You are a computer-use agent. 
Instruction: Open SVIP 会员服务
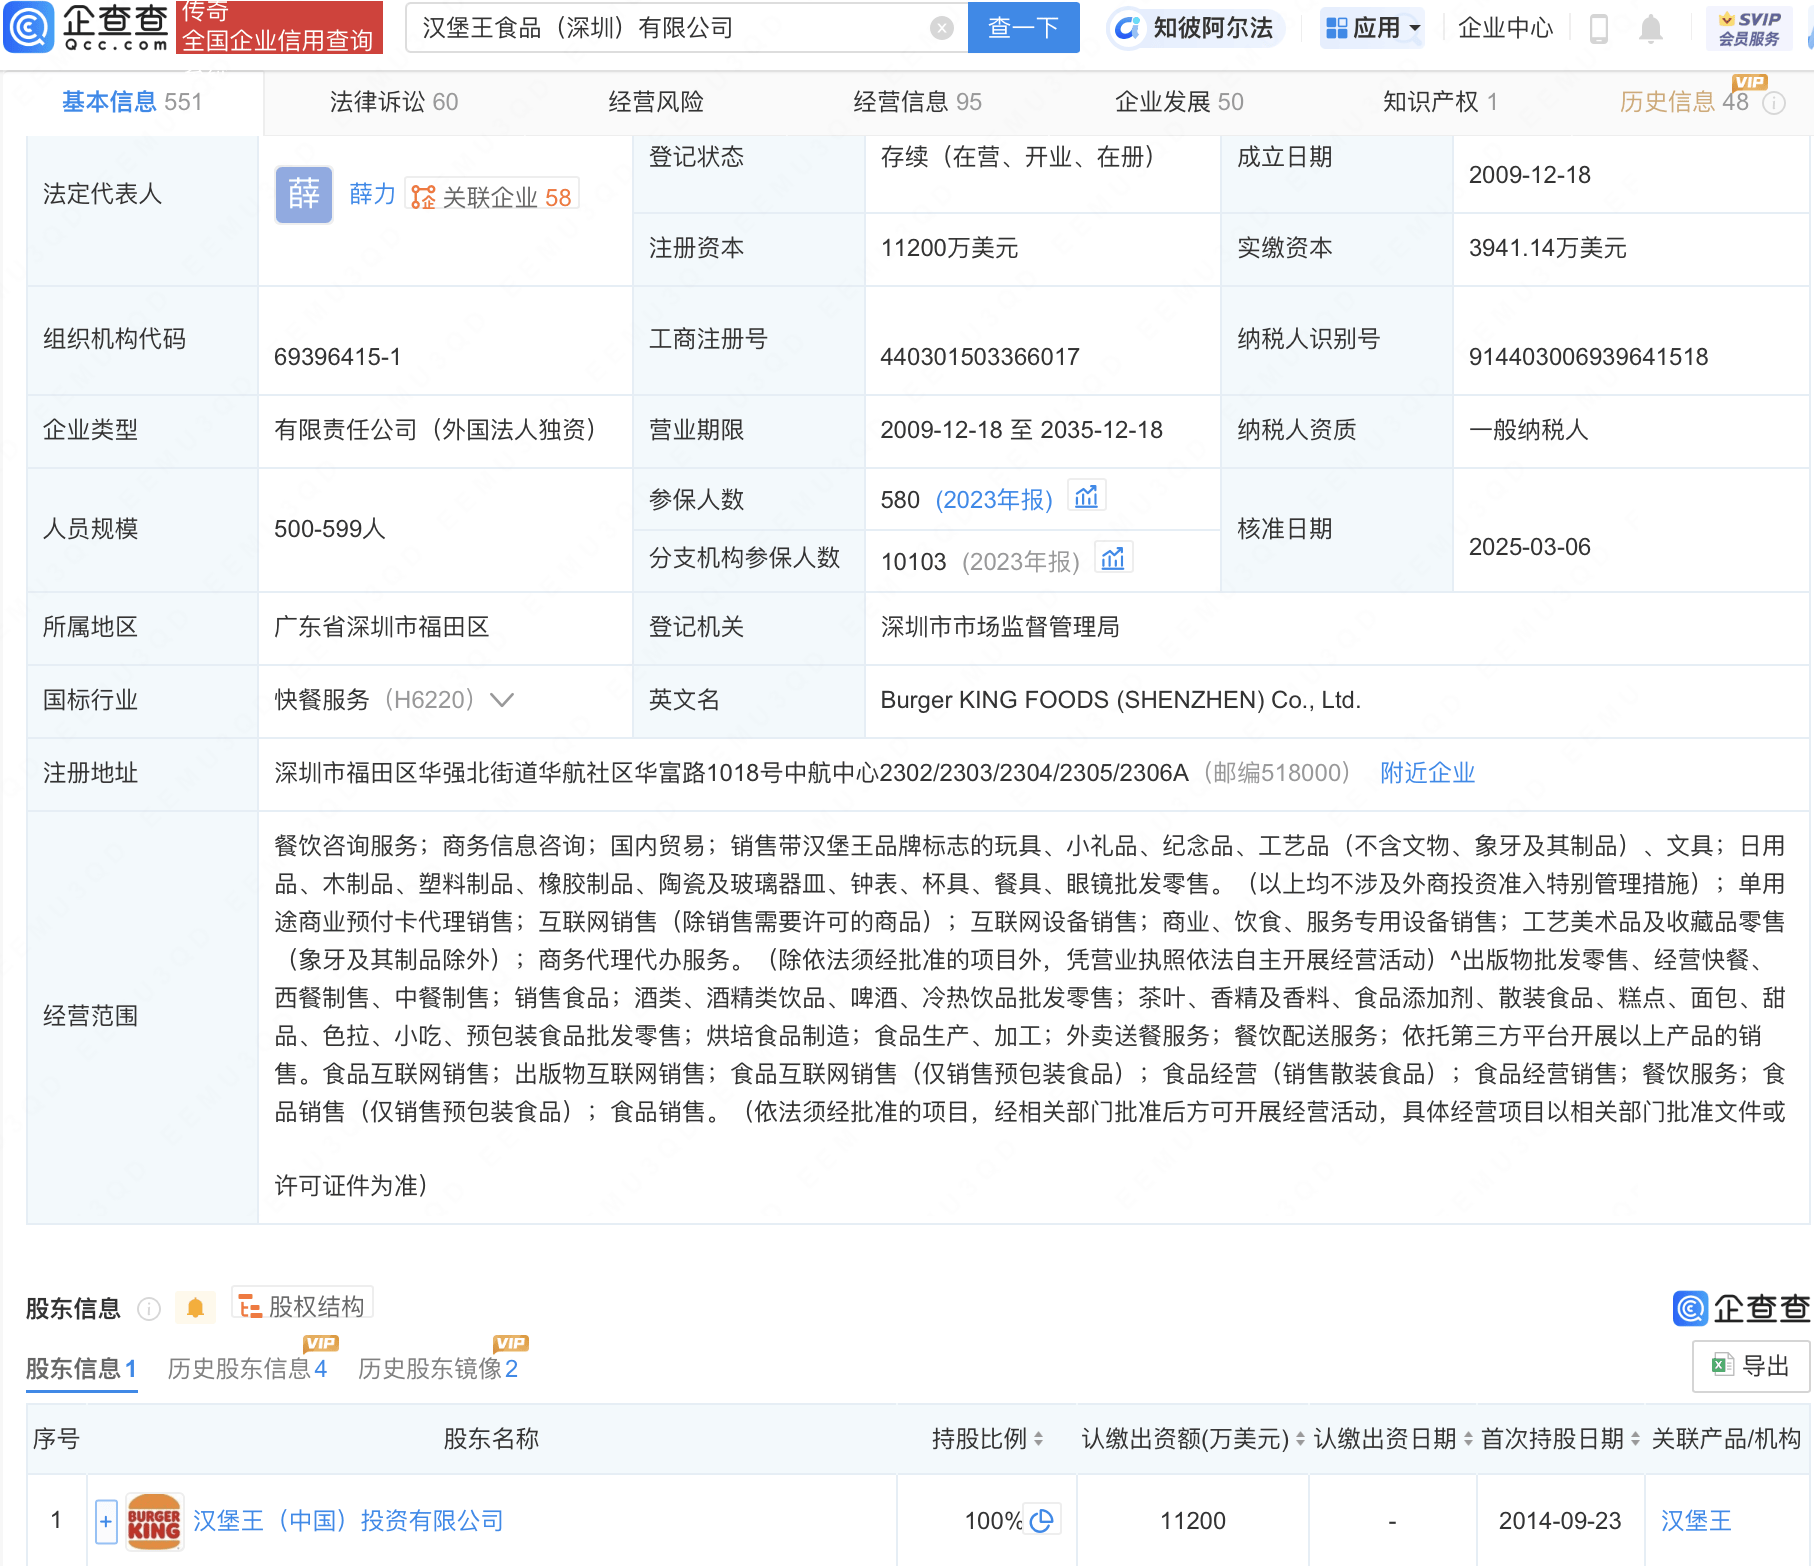coord(1749,28)
